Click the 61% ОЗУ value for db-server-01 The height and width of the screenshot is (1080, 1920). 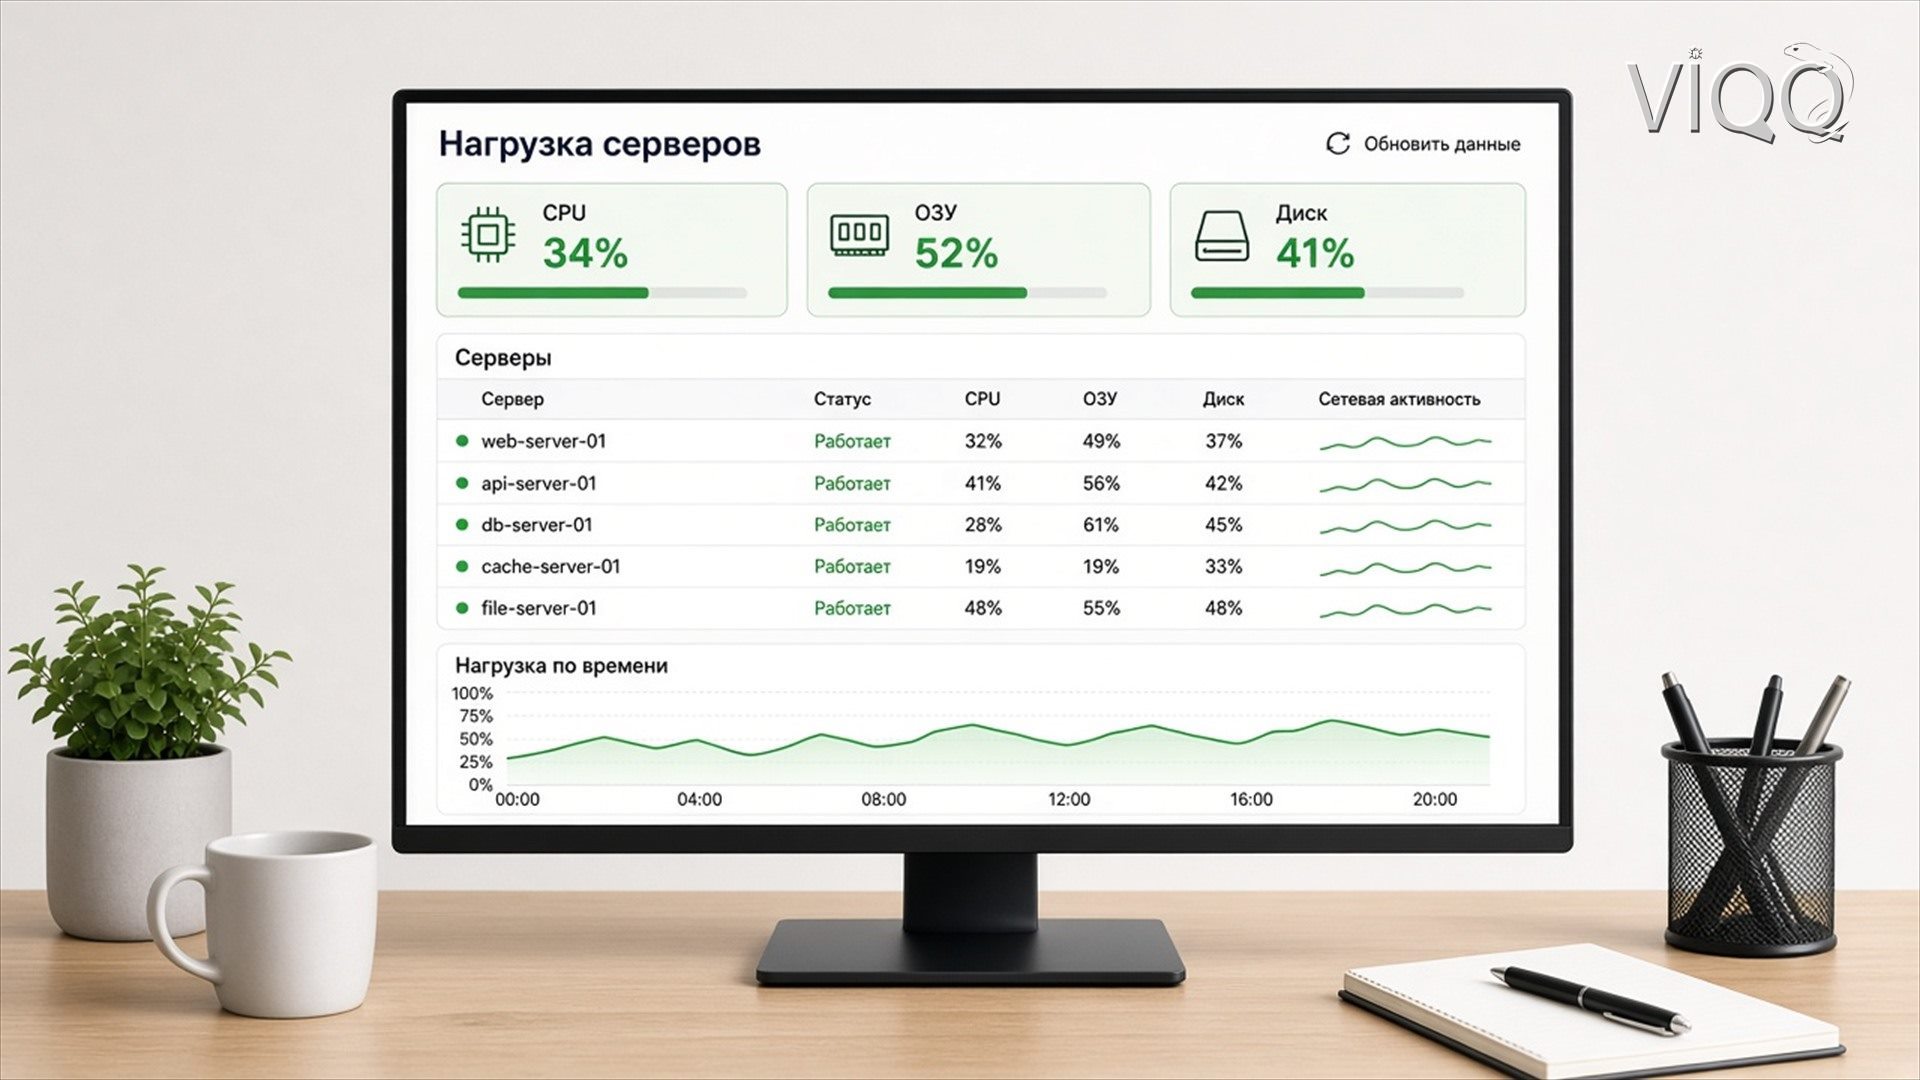click(x=1101, y=525)
